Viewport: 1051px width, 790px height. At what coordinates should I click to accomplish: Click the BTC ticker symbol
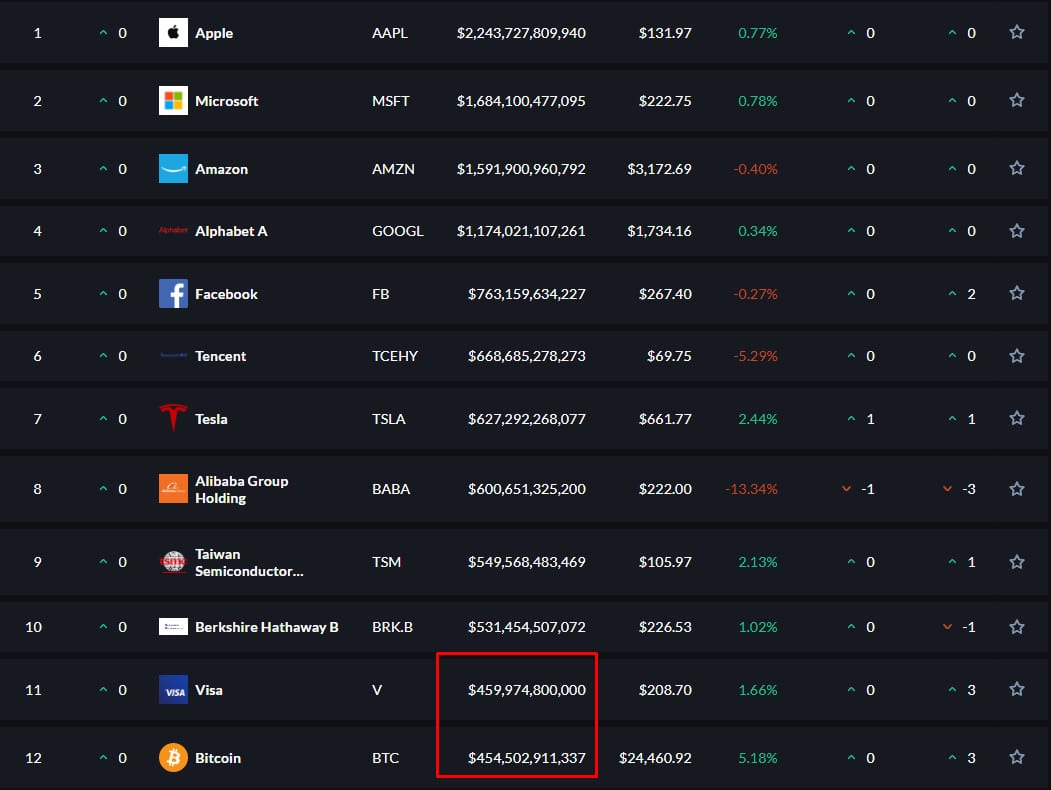click(x=385, y=759)
